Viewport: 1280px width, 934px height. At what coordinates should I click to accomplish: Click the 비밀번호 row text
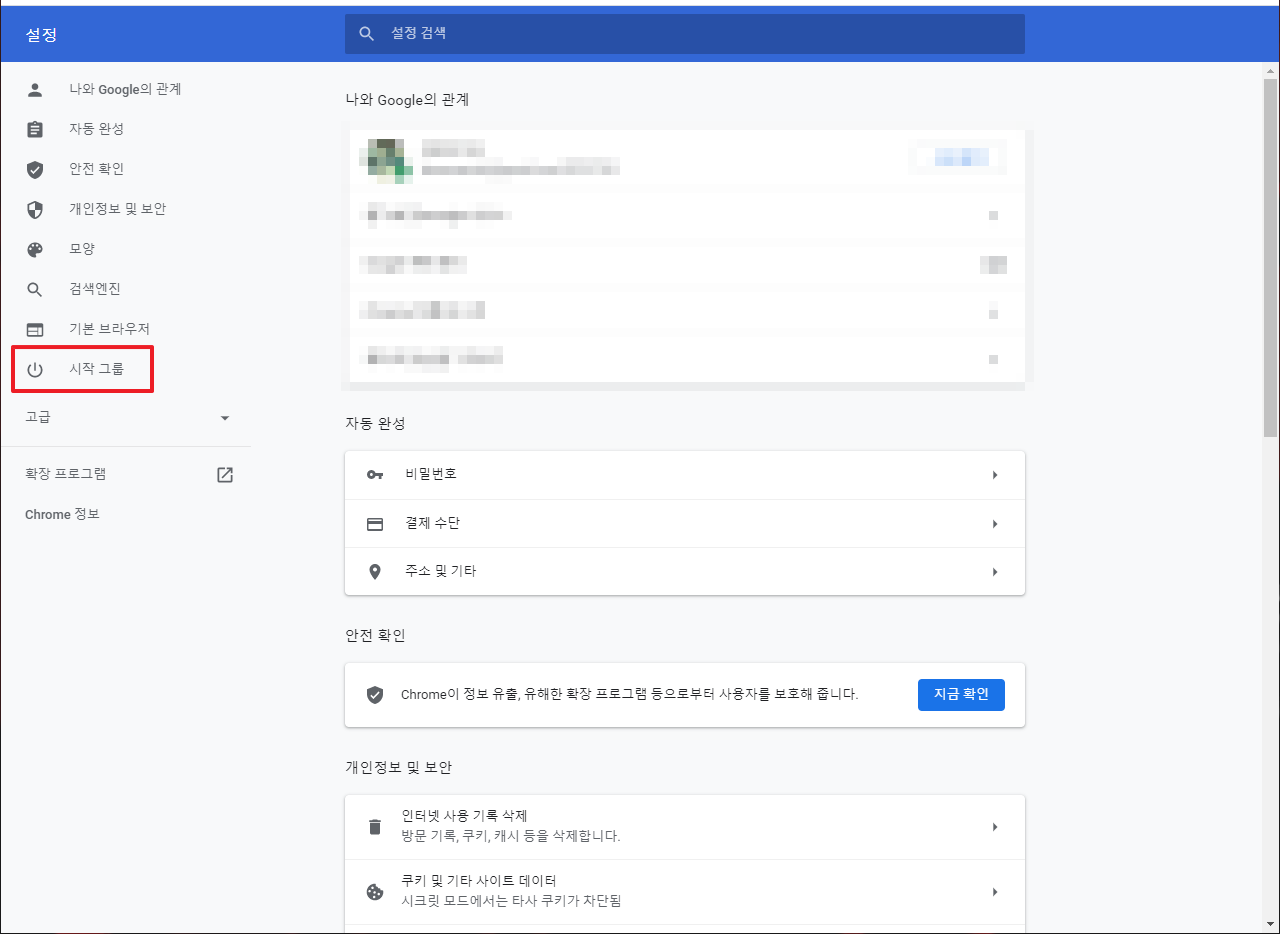[x=431, y=474]
